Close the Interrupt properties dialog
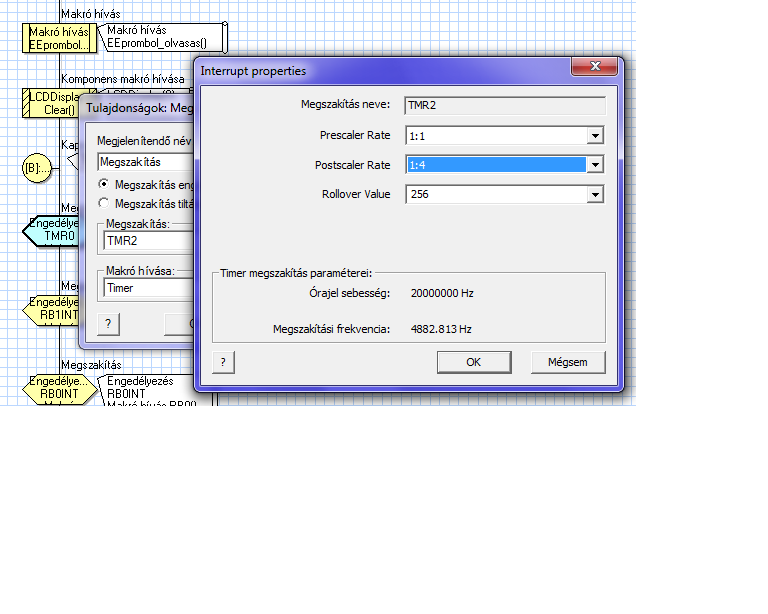 point(595,66)
